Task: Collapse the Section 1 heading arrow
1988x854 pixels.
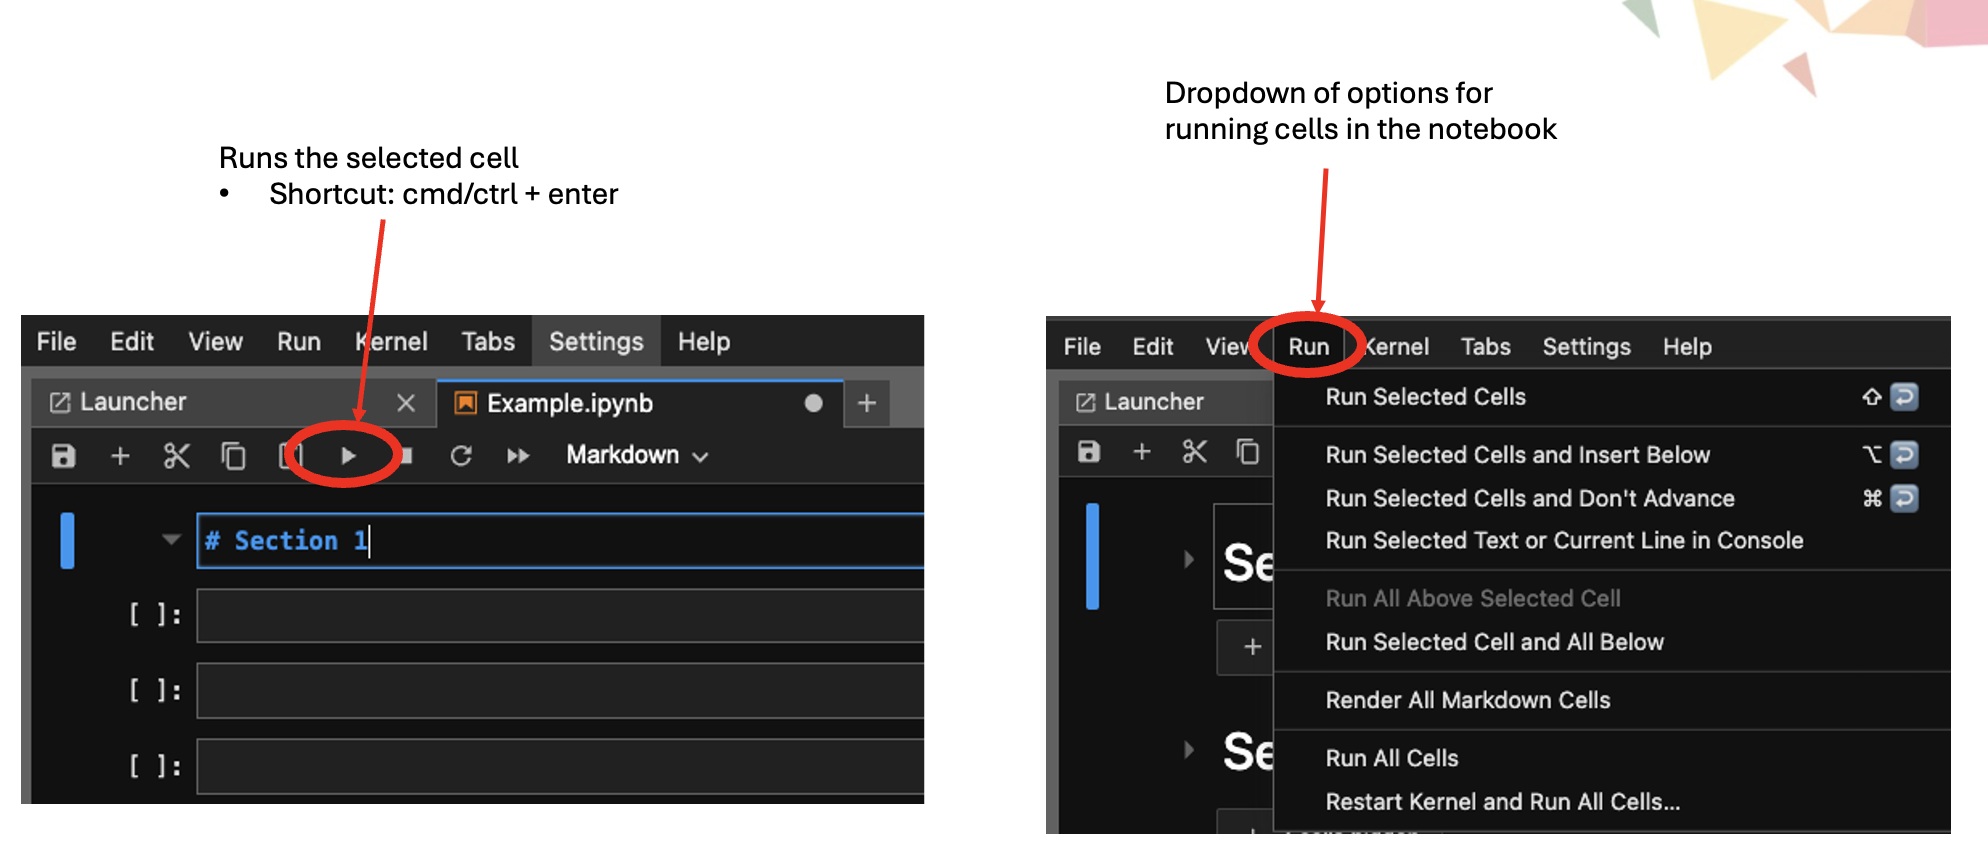Action: coord(171,540)
